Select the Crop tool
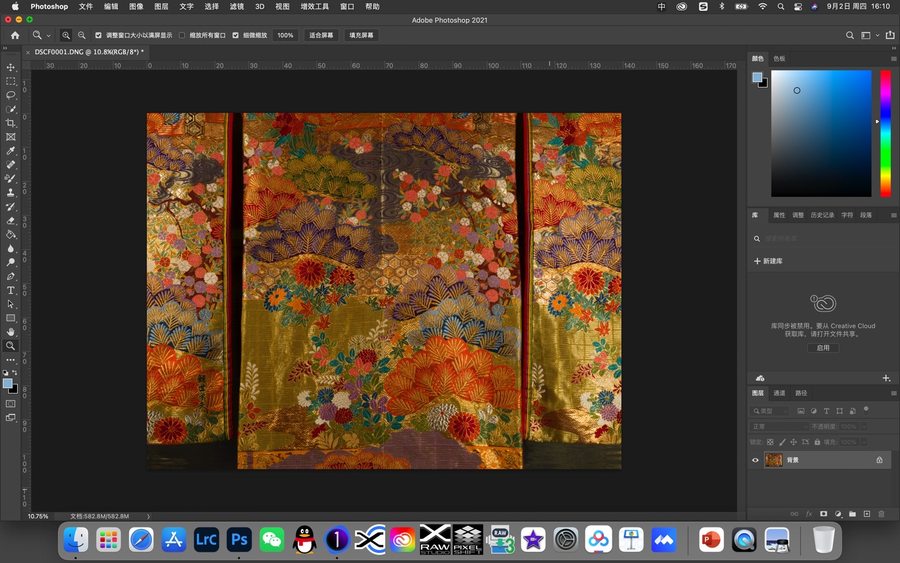Image resolution: width=900 pixels, height=563 pixels. click(11, 123)
